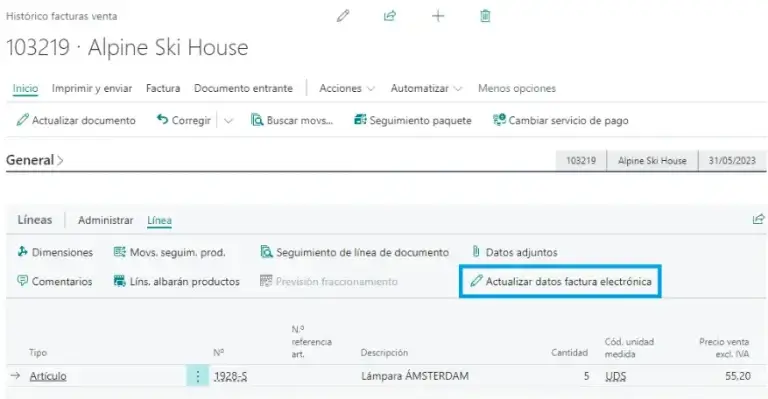Select the Línea tab

click(x=159, y=221)
